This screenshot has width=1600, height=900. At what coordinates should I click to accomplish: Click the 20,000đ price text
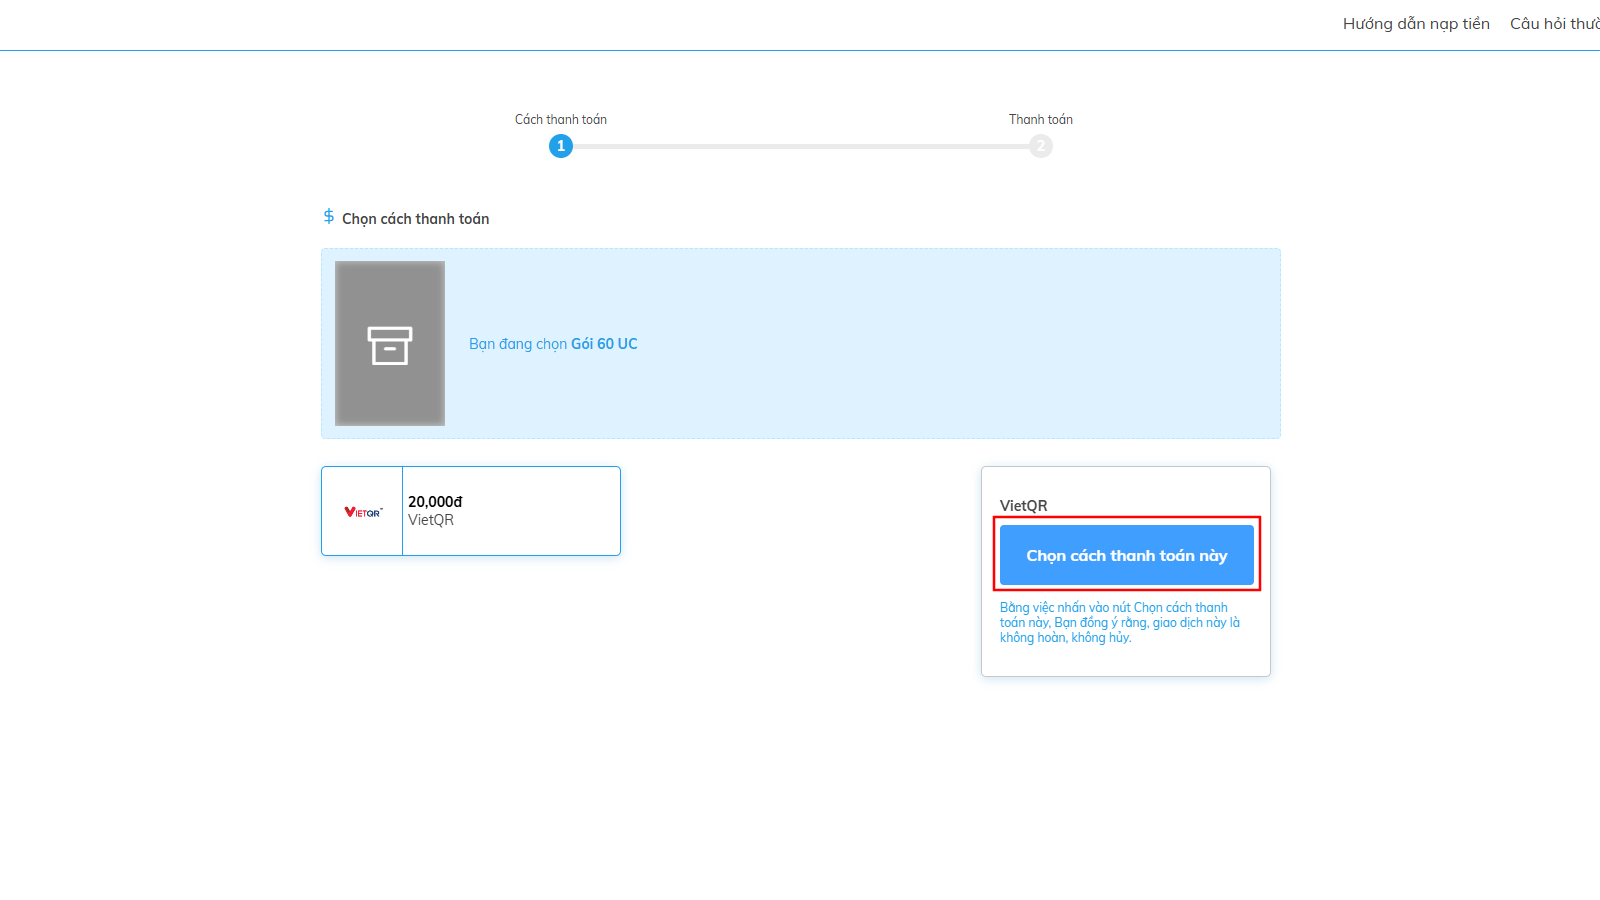click(x=435, y=502)
